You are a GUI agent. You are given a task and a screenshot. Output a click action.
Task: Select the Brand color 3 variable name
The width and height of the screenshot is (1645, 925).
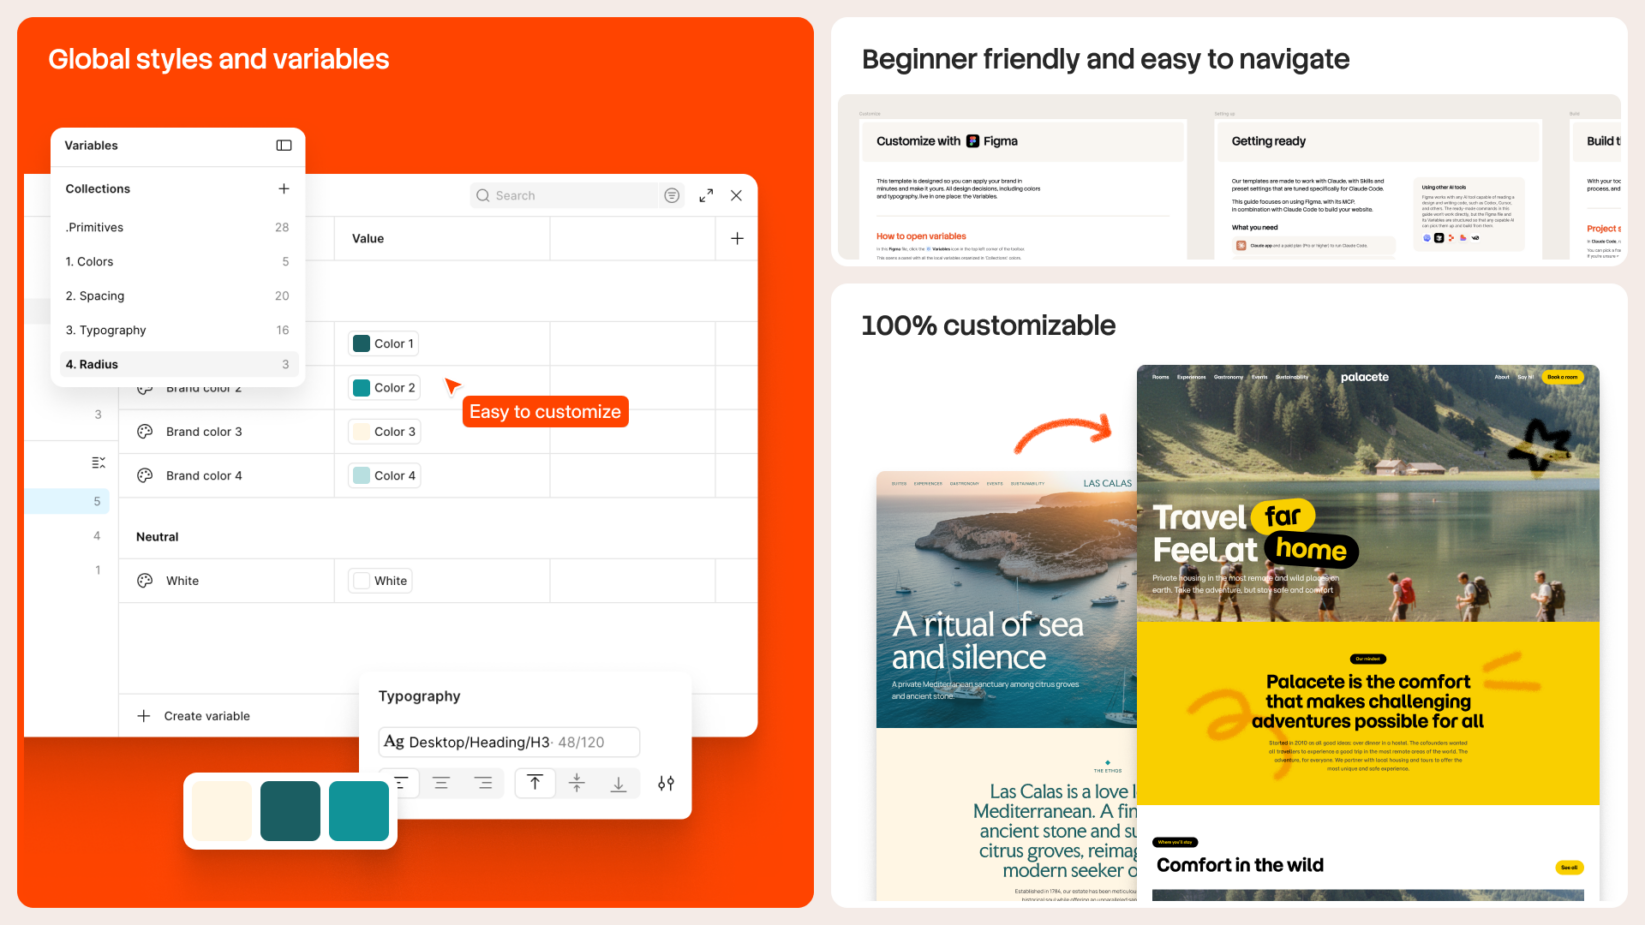[x=204, y=431]
